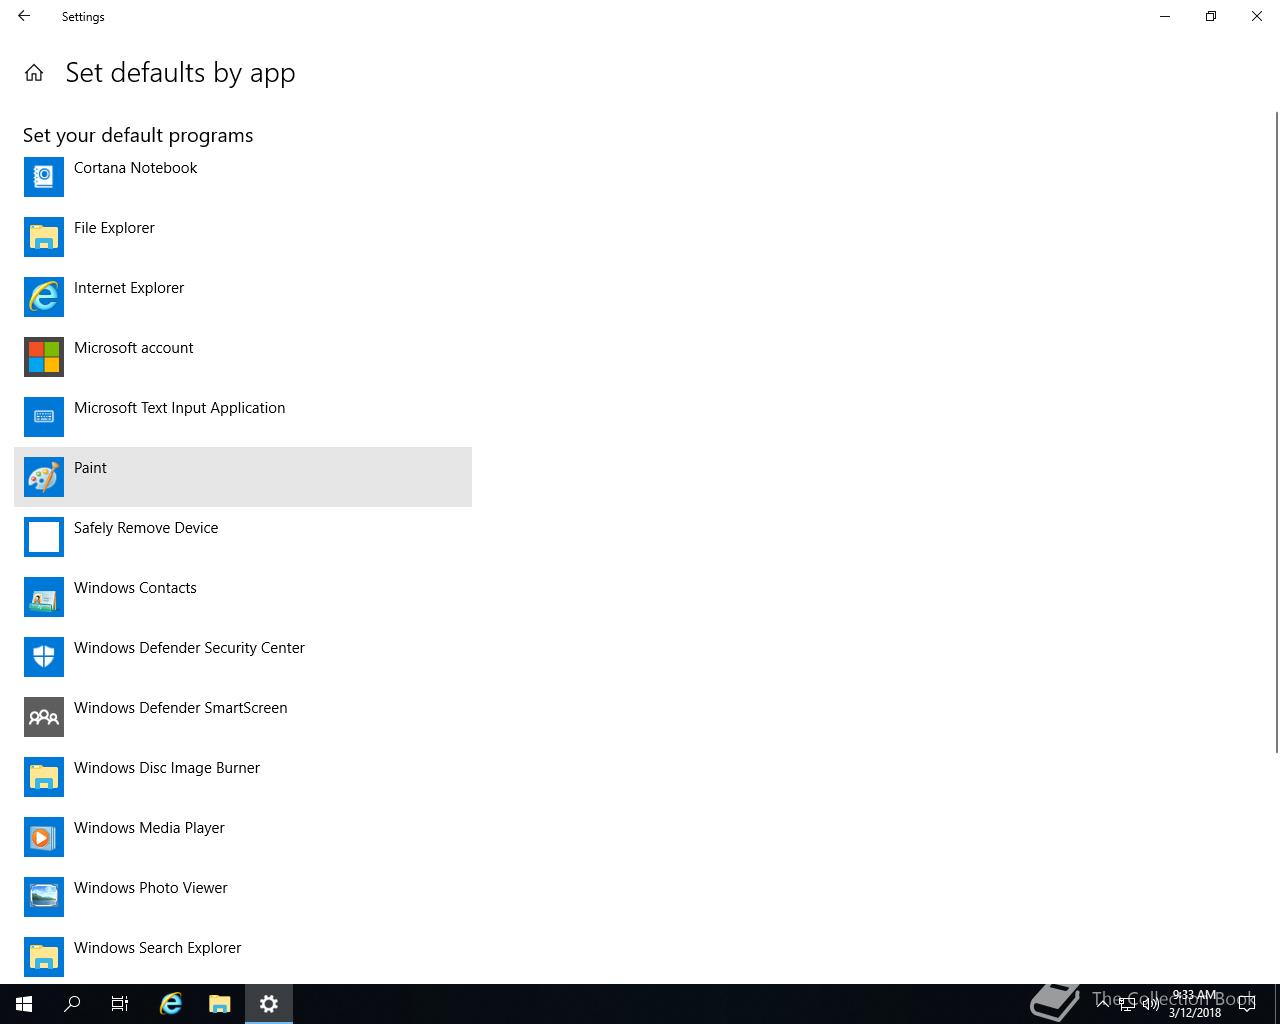Viewport: 1280px width, 1024px height.
Task: Click the Cortana Notebook app icon
Action: (x=44, y=177)
